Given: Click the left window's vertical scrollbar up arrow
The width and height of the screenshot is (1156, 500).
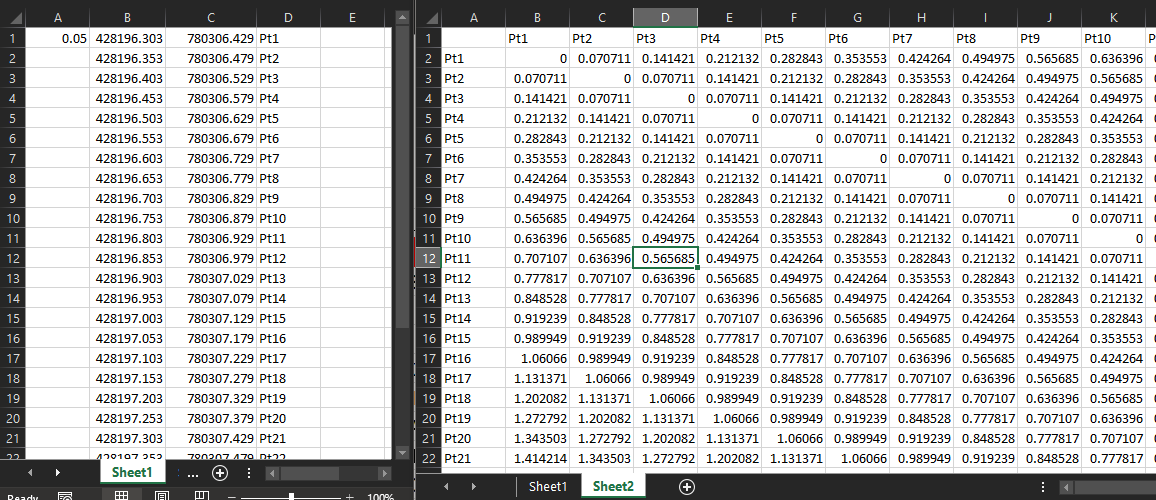Looking at the screenshot, I should pyautogui.click(x=402, y=16).
